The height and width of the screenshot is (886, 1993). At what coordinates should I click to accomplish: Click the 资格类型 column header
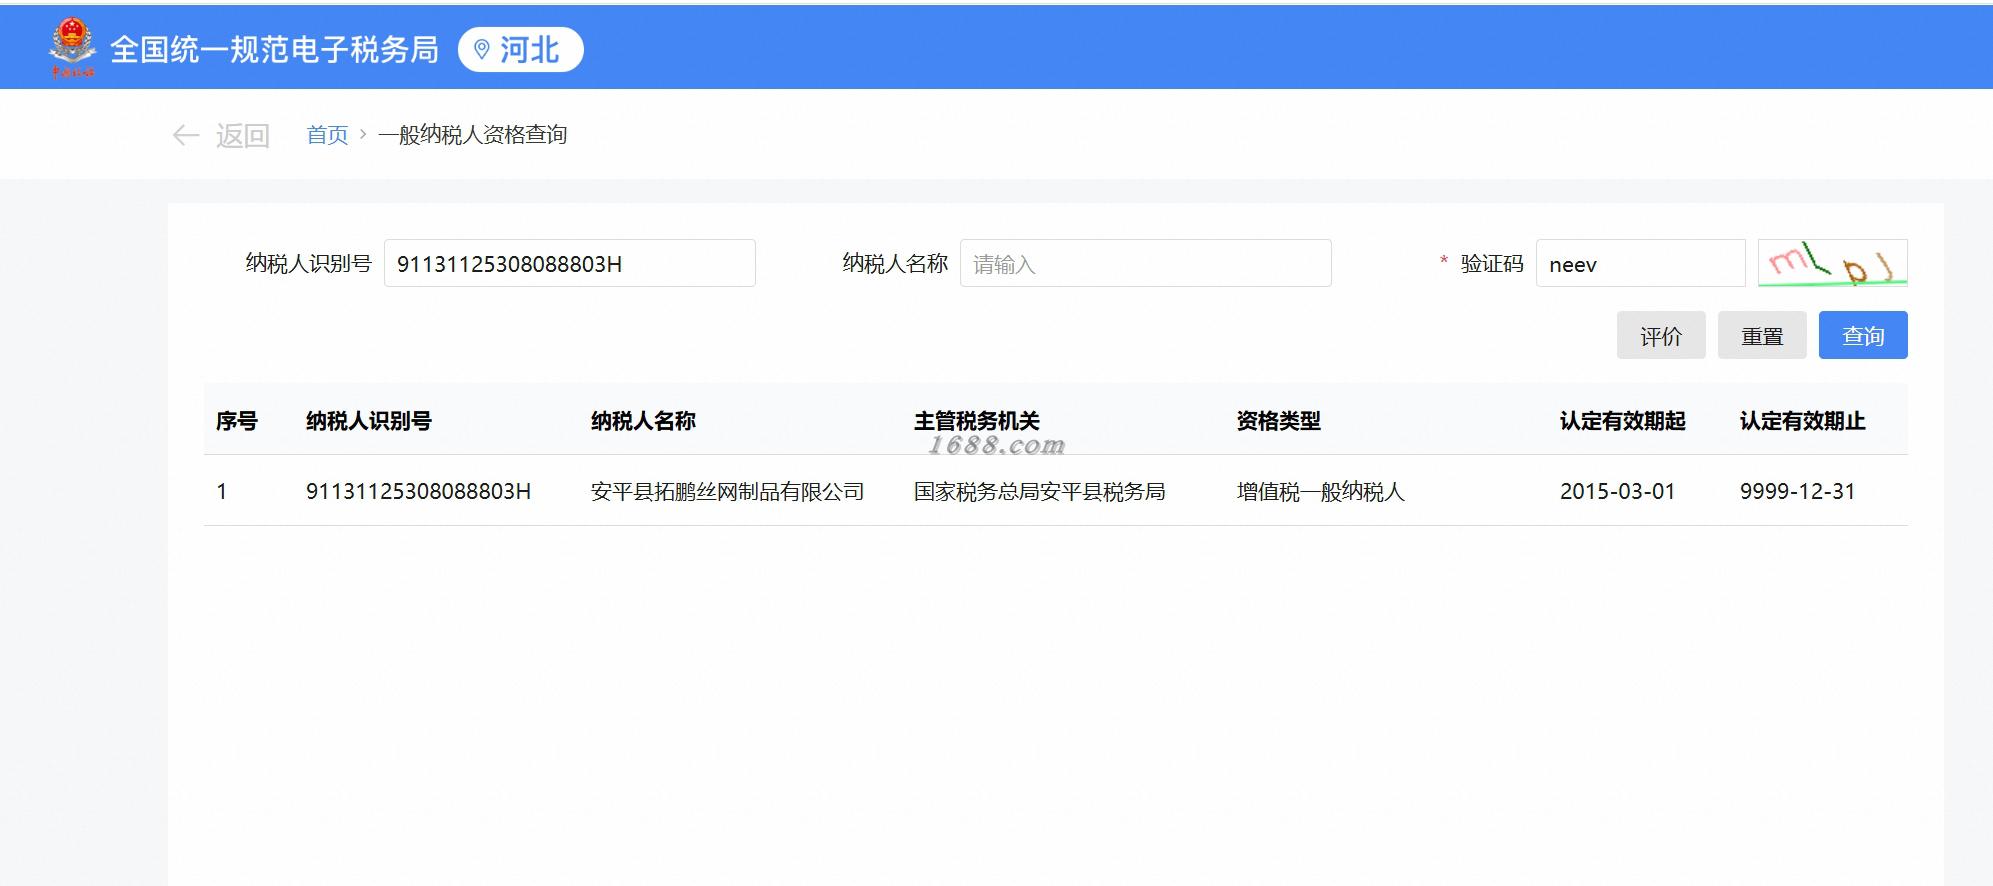(1279, 421)
